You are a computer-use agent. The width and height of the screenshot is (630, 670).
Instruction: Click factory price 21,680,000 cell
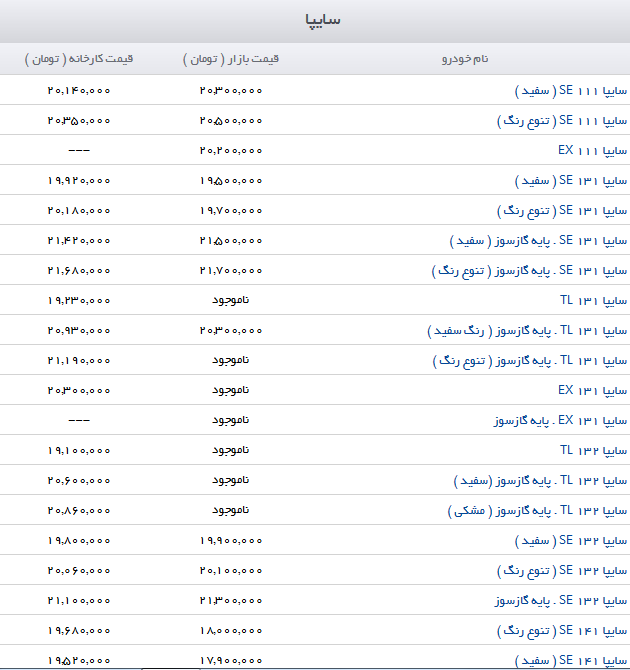coord(79,270)
